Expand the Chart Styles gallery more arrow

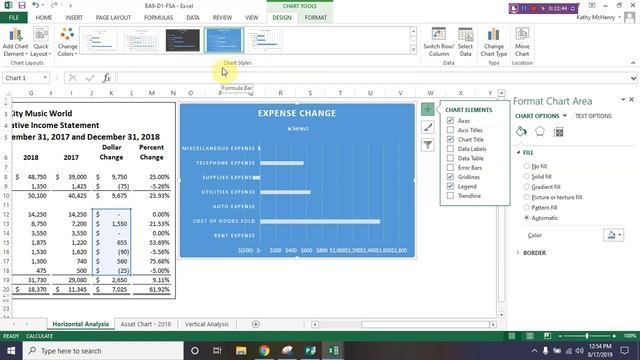(413, 50)
